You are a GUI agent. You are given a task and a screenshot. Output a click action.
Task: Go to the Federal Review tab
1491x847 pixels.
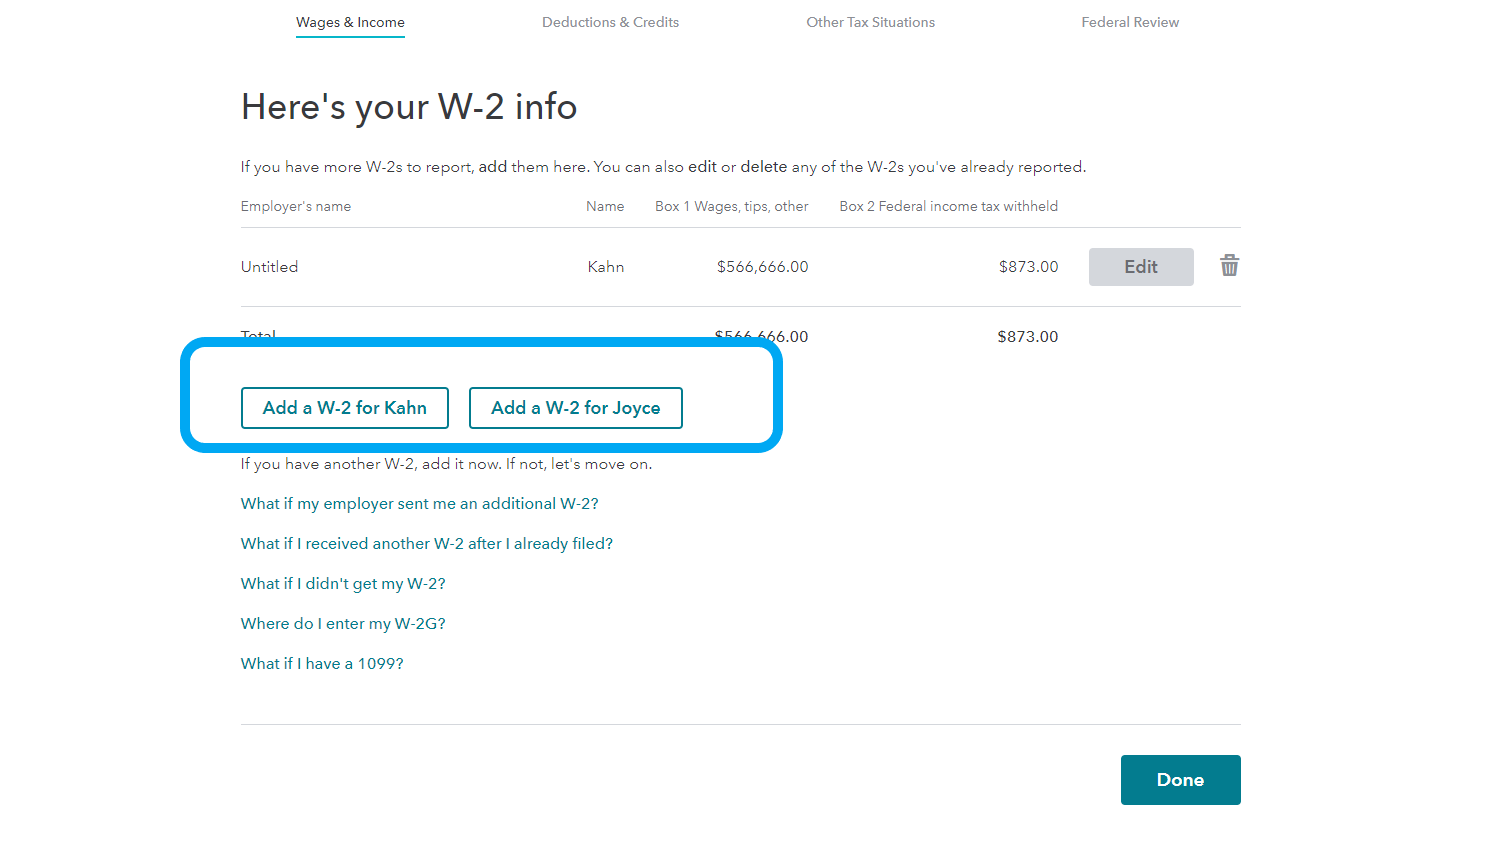[1130, 21]
